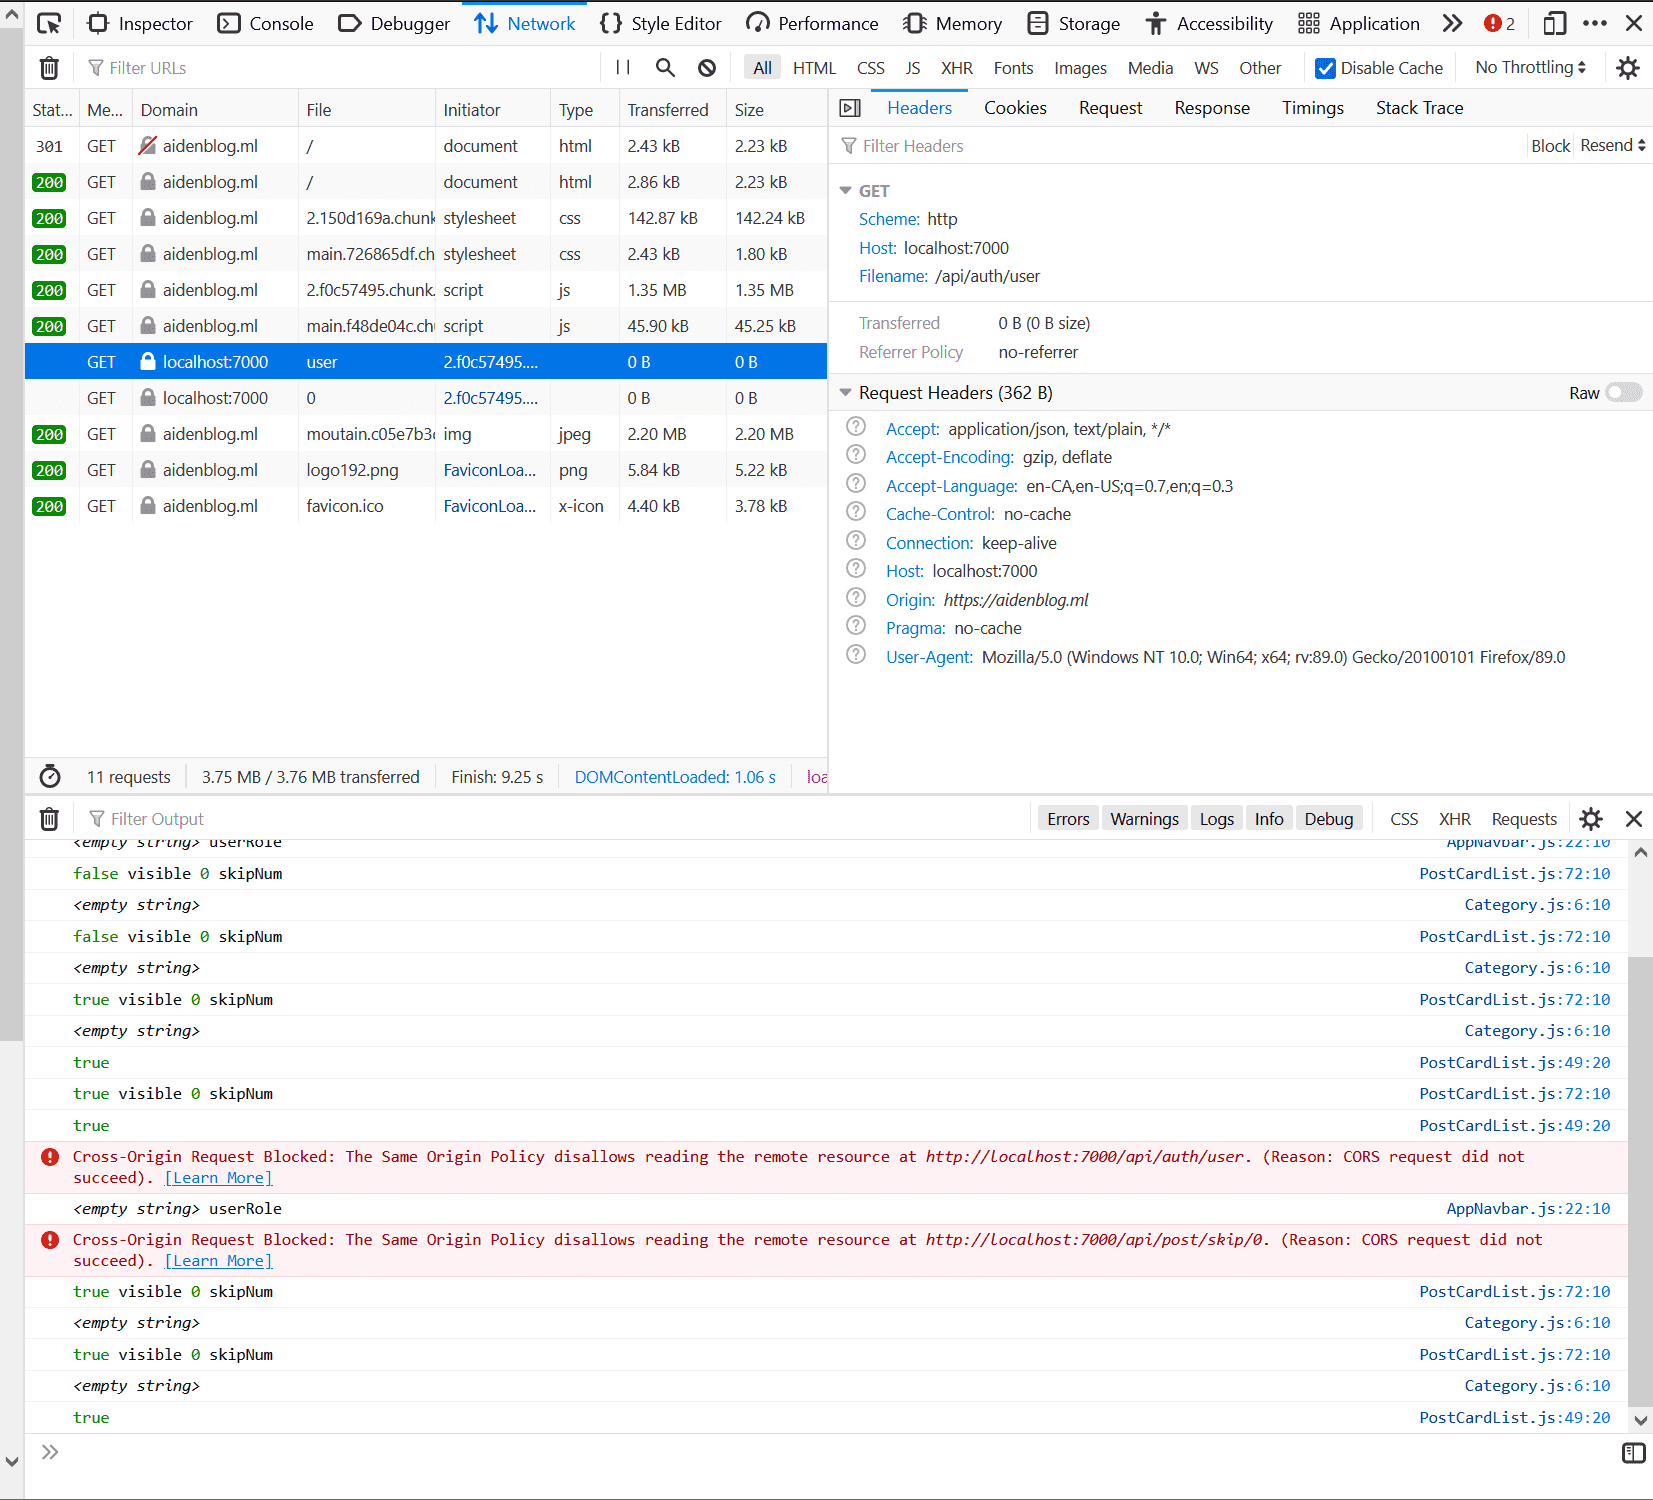This screenshot has height=1500, width=1653.
Task: Focus the Filter URLs field
Action: tap(340, 68)
